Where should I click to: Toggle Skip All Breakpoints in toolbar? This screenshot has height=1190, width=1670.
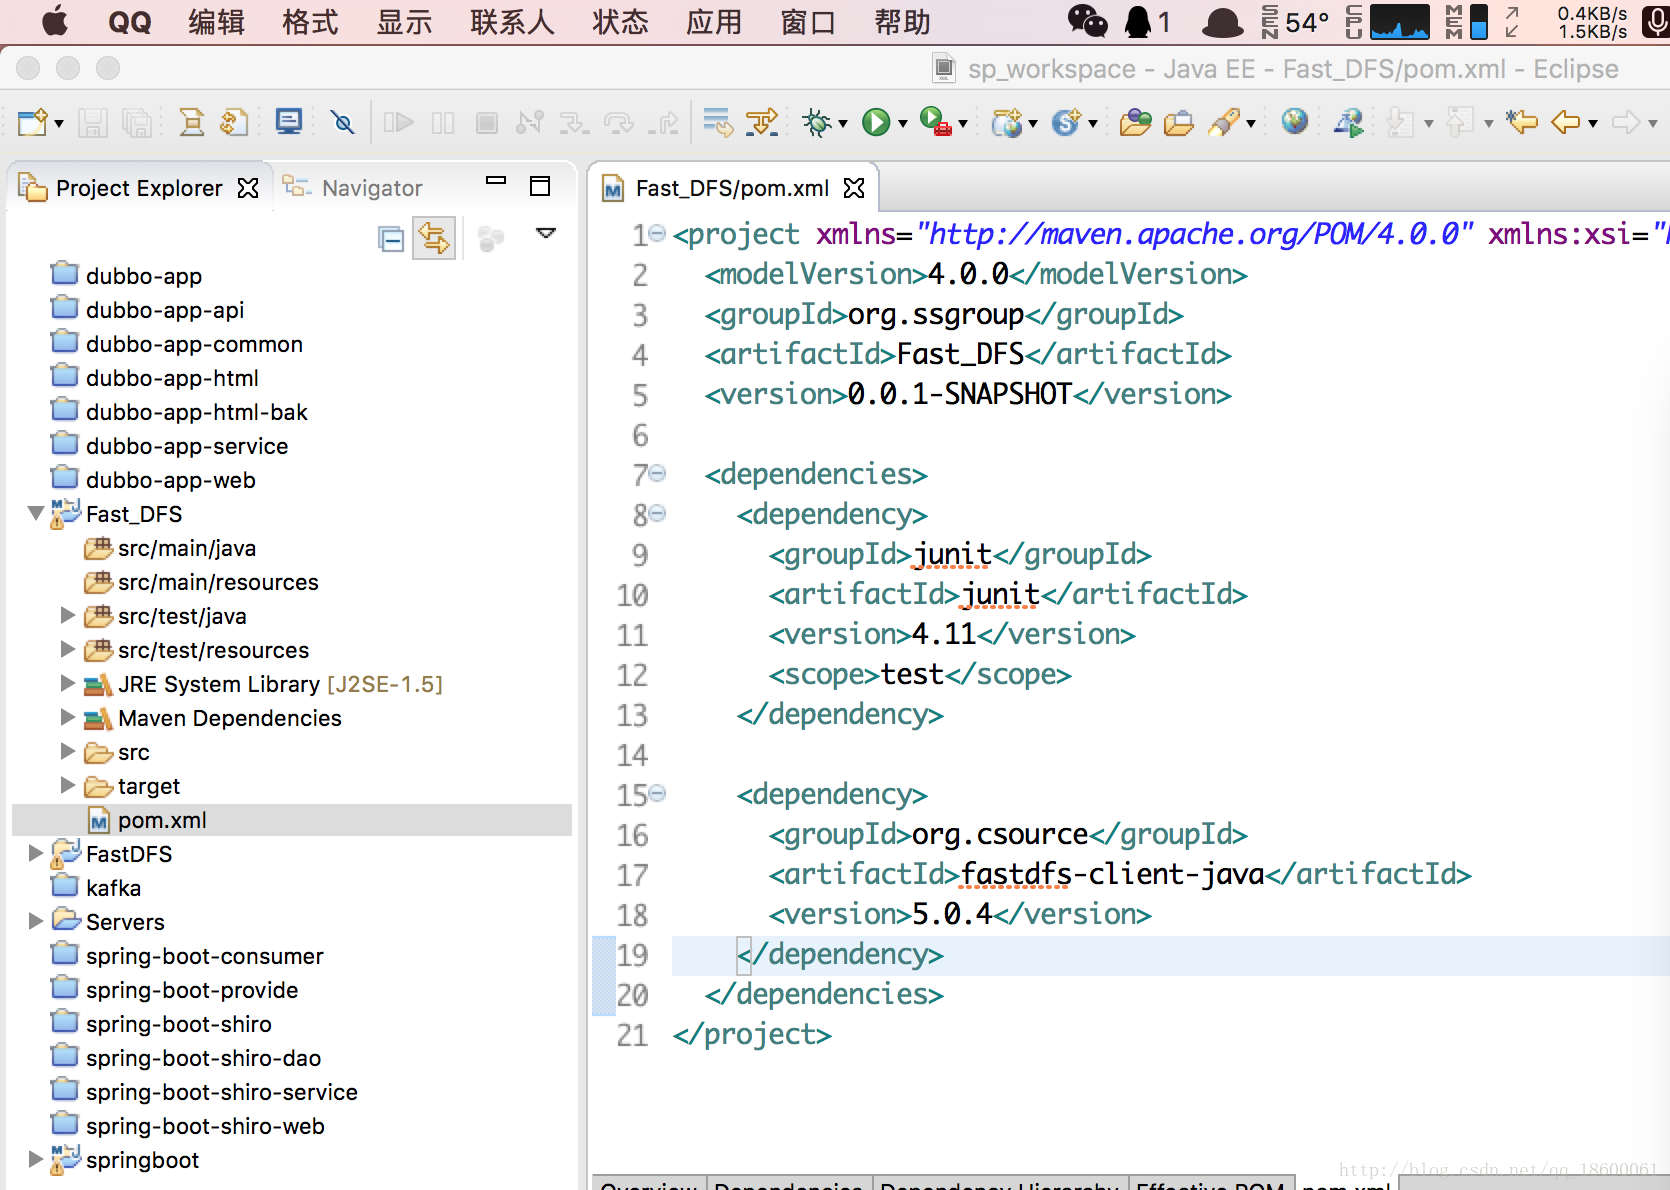[x=343, y=122]
